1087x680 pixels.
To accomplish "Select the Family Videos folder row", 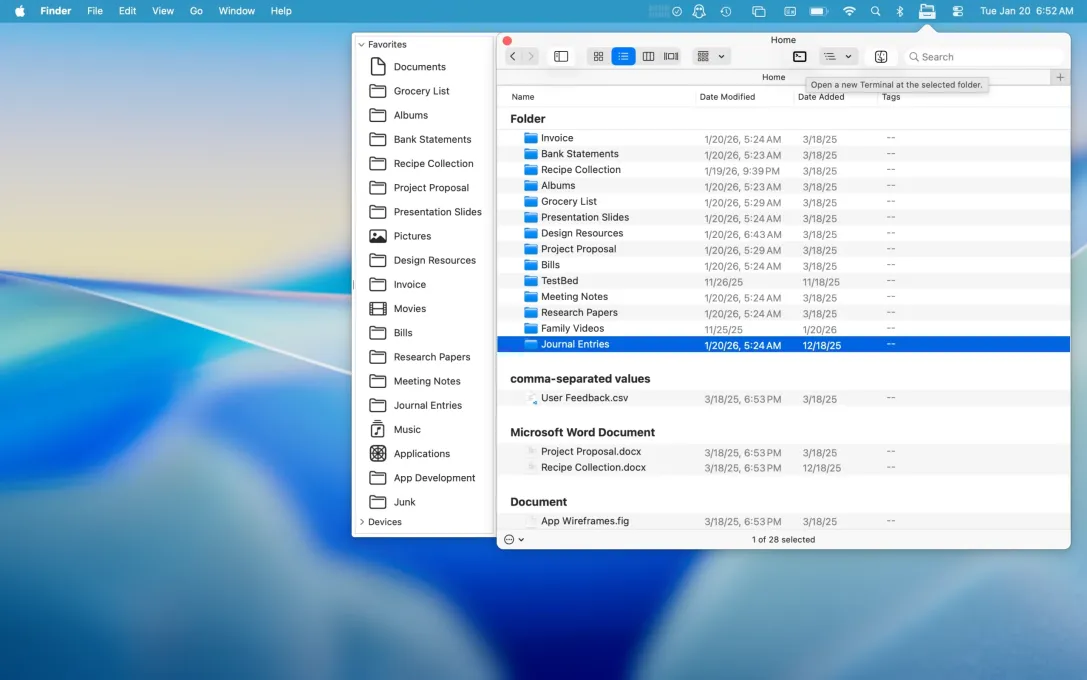I will point(783,329).
